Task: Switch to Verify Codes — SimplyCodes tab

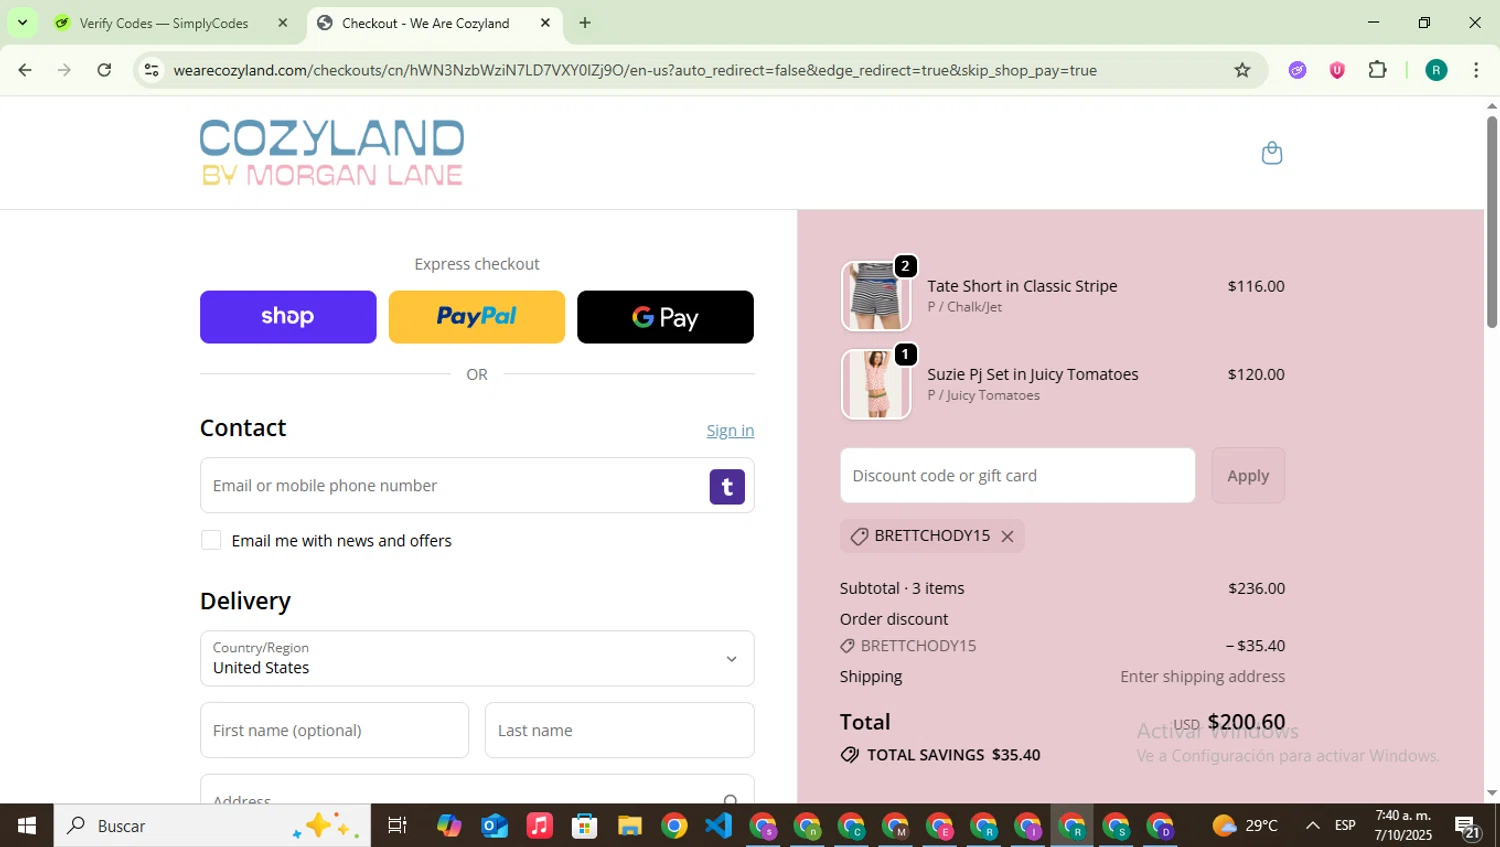Action: pyautogui.click(x=163, y=23)
